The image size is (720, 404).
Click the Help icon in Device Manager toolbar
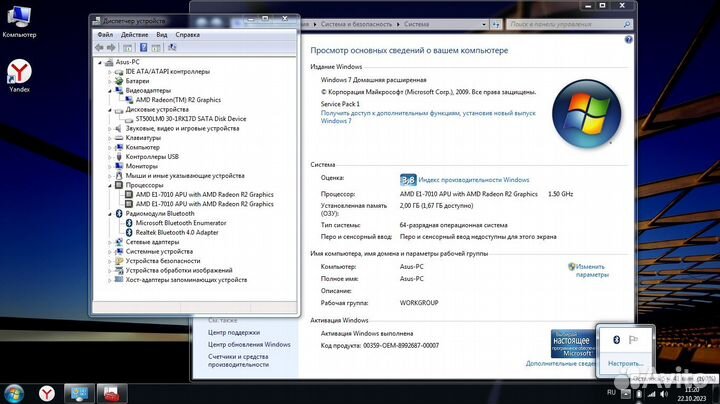[x=143, y=47]
